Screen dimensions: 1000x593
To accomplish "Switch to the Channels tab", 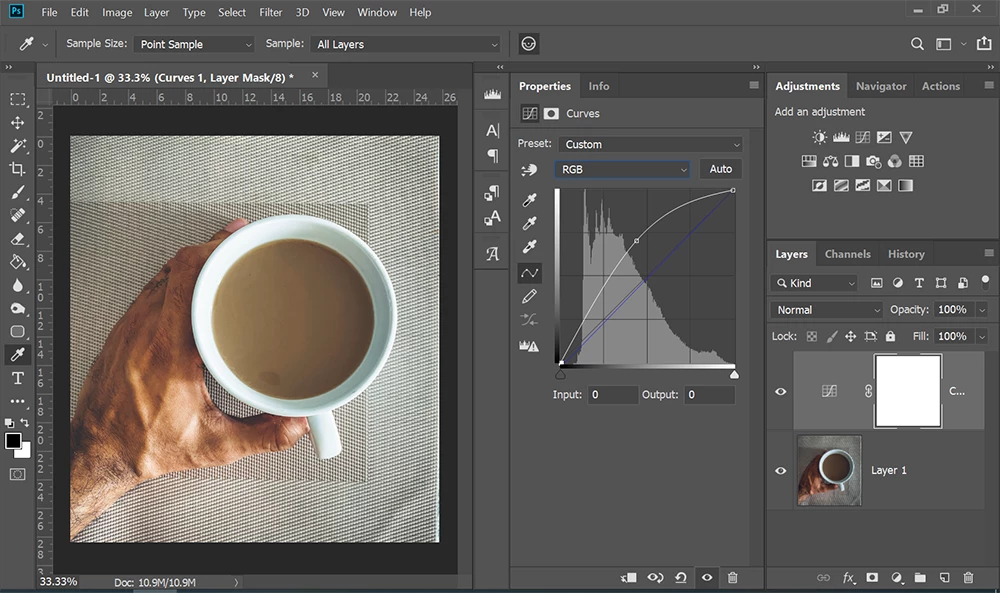I will [x=848, y=254].
